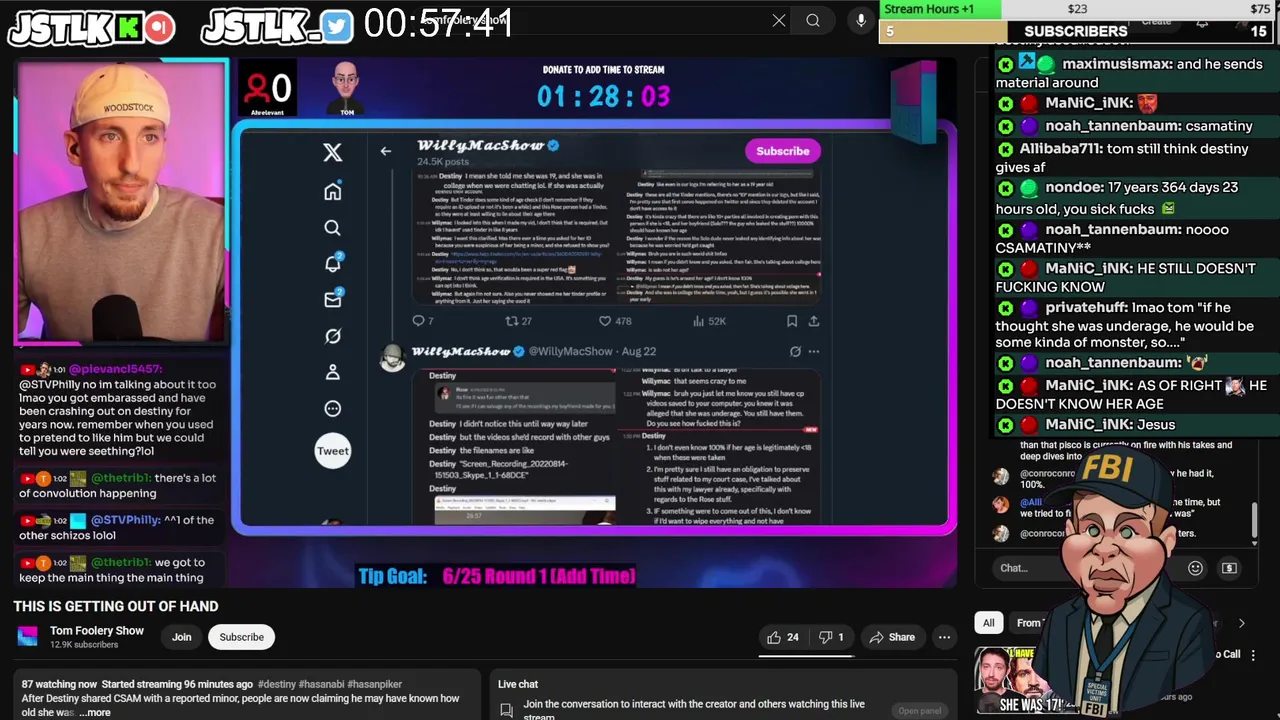Image resolution: width=1280 pixels, height=720 pixels.
Task: Click the Share button
Action: [x=892, y=637]
